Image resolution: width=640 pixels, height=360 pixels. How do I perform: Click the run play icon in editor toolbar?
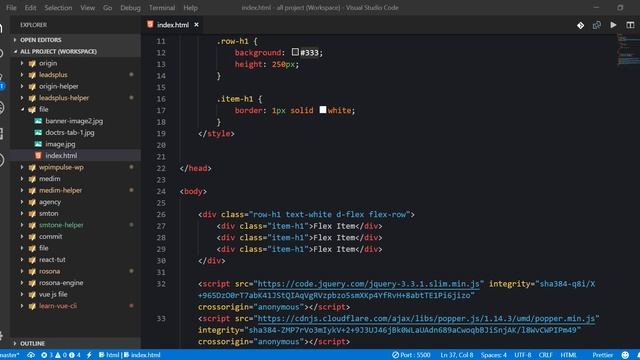coord(613,25)
